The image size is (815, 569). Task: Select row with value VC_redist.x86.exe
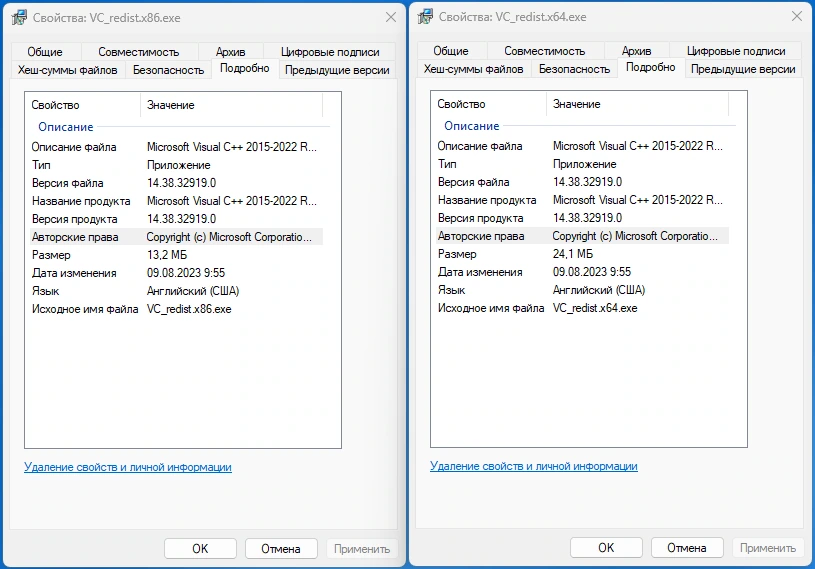coord(176,309)
